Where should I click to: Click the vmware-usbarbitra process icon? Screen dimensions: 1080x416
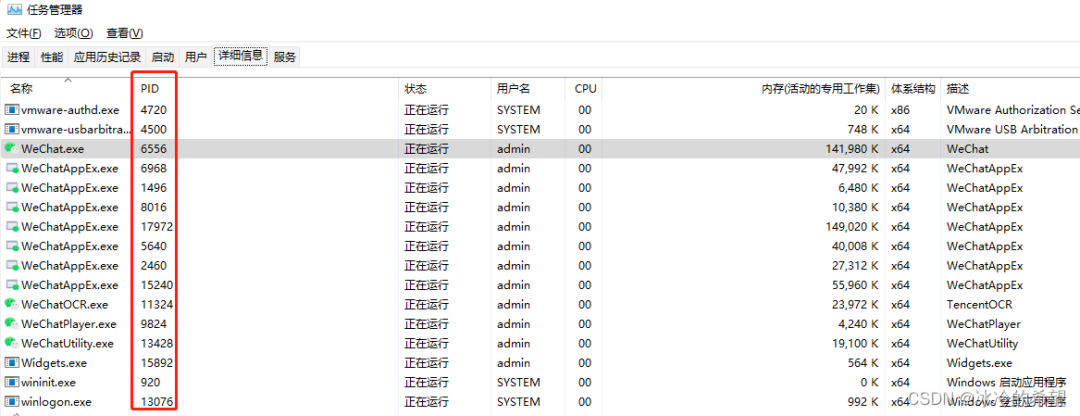tap(12, 129)
